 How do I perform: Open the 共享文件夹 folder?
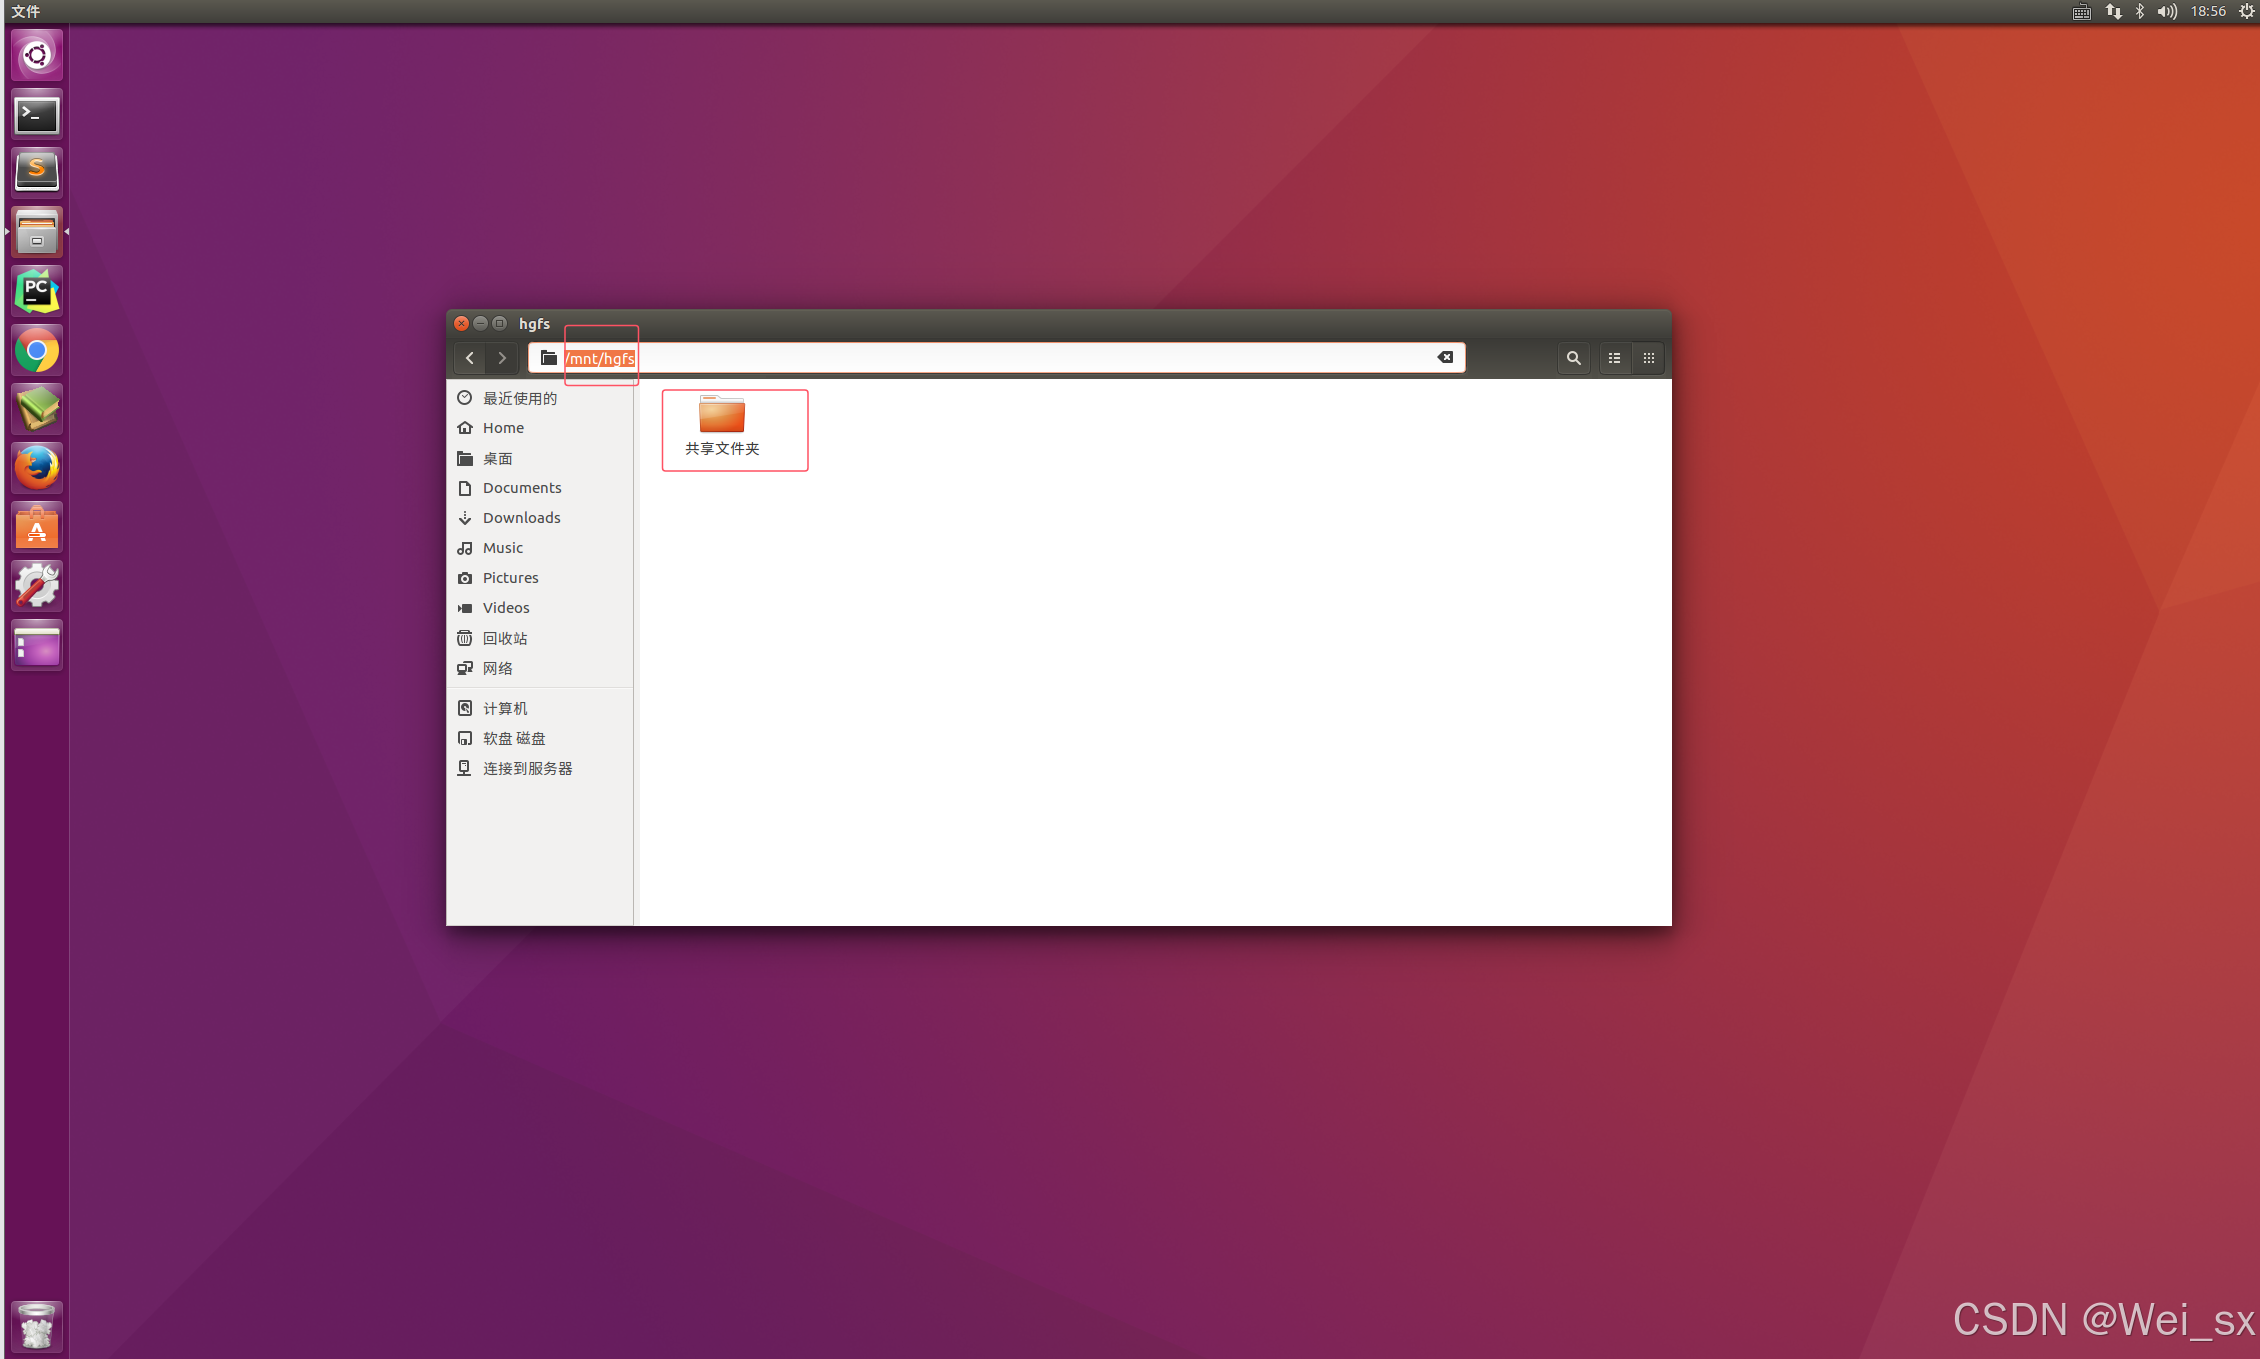point(722,427)
